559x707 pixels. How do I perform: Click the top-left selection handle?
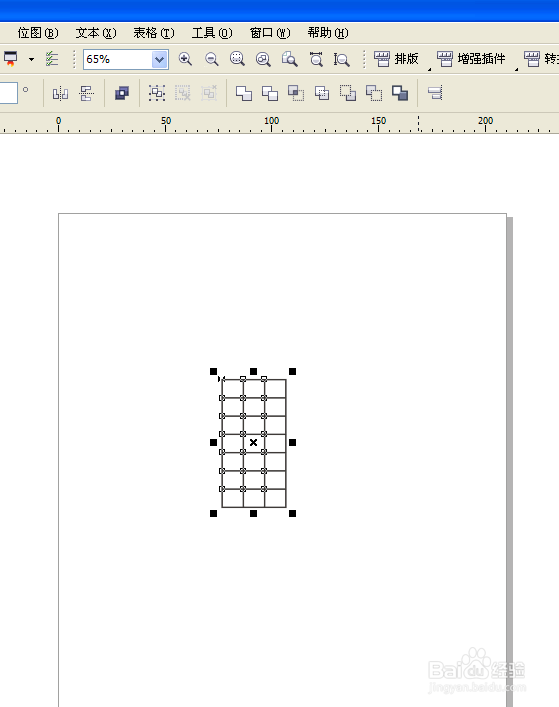[x=214, y=372]
